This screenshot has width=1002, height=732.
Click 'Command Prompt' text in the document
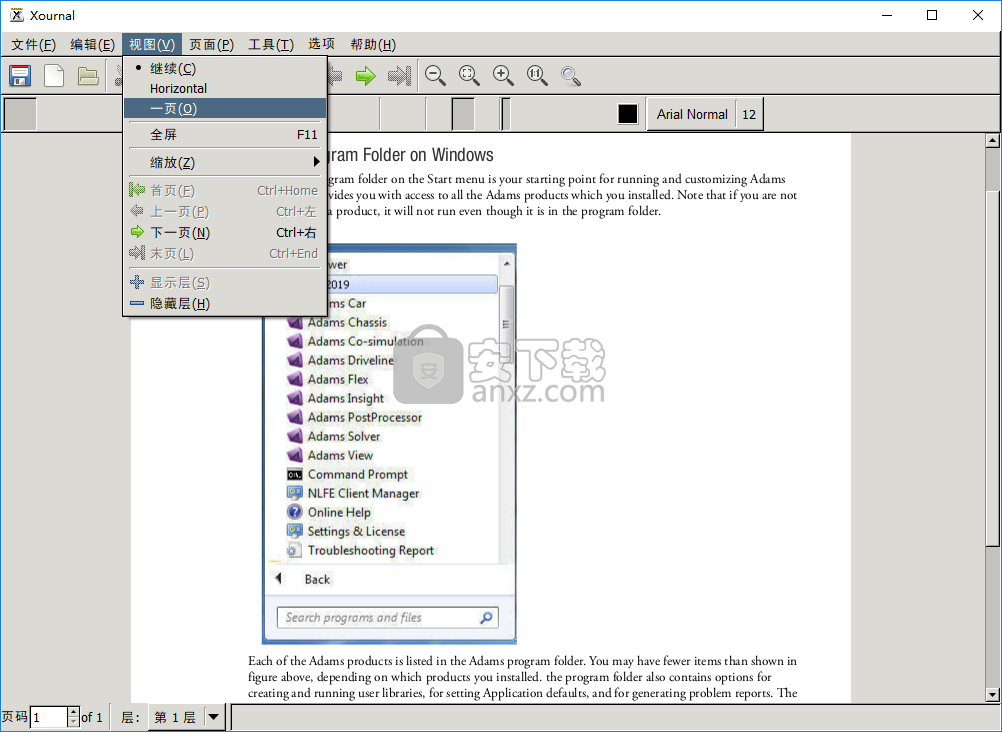coord(358,474)
